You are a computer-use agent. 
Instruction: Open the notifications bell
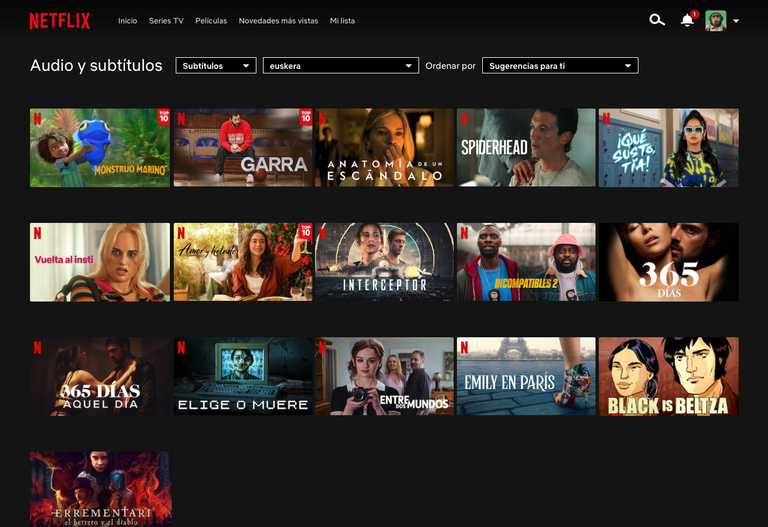(687, 20)
